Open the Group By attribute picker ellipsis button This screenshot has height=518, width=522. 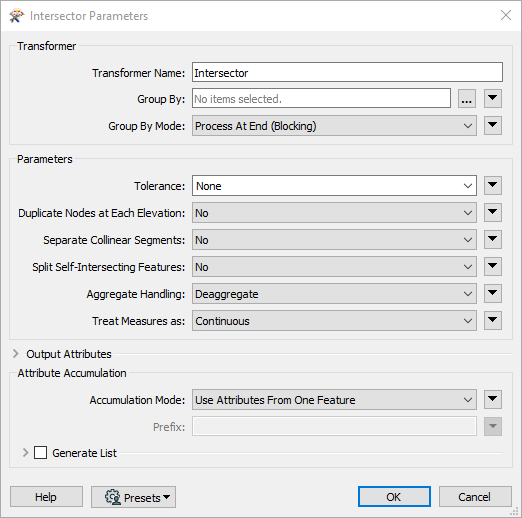tap(466, 99)
